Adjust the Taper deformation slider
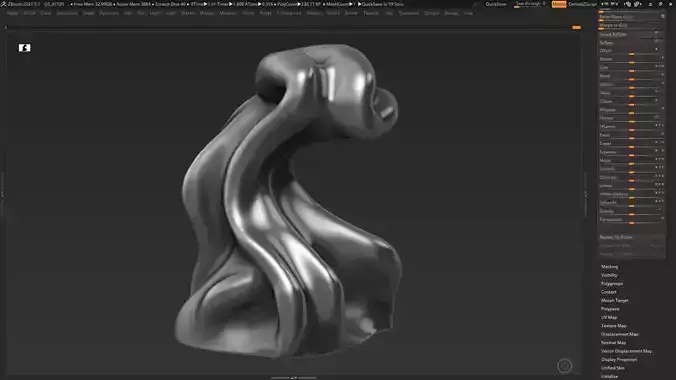Viewport: 676px width, 380px height. (x=632, y=144)
